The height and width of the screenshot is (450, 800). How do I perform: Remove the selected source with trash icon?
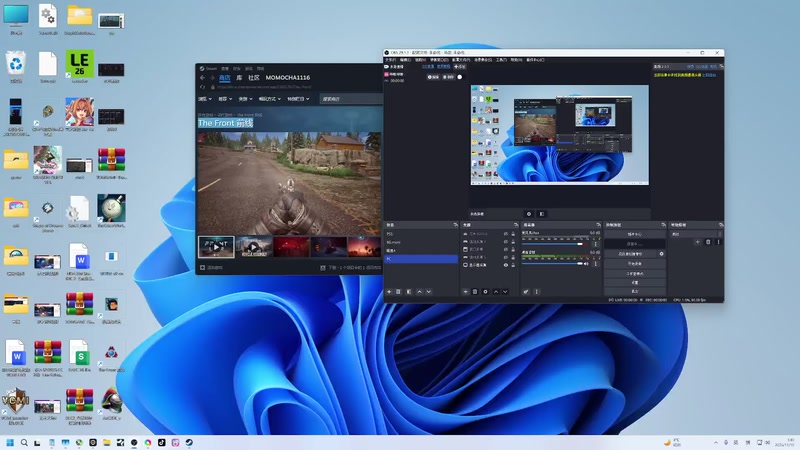coord(475,291)
